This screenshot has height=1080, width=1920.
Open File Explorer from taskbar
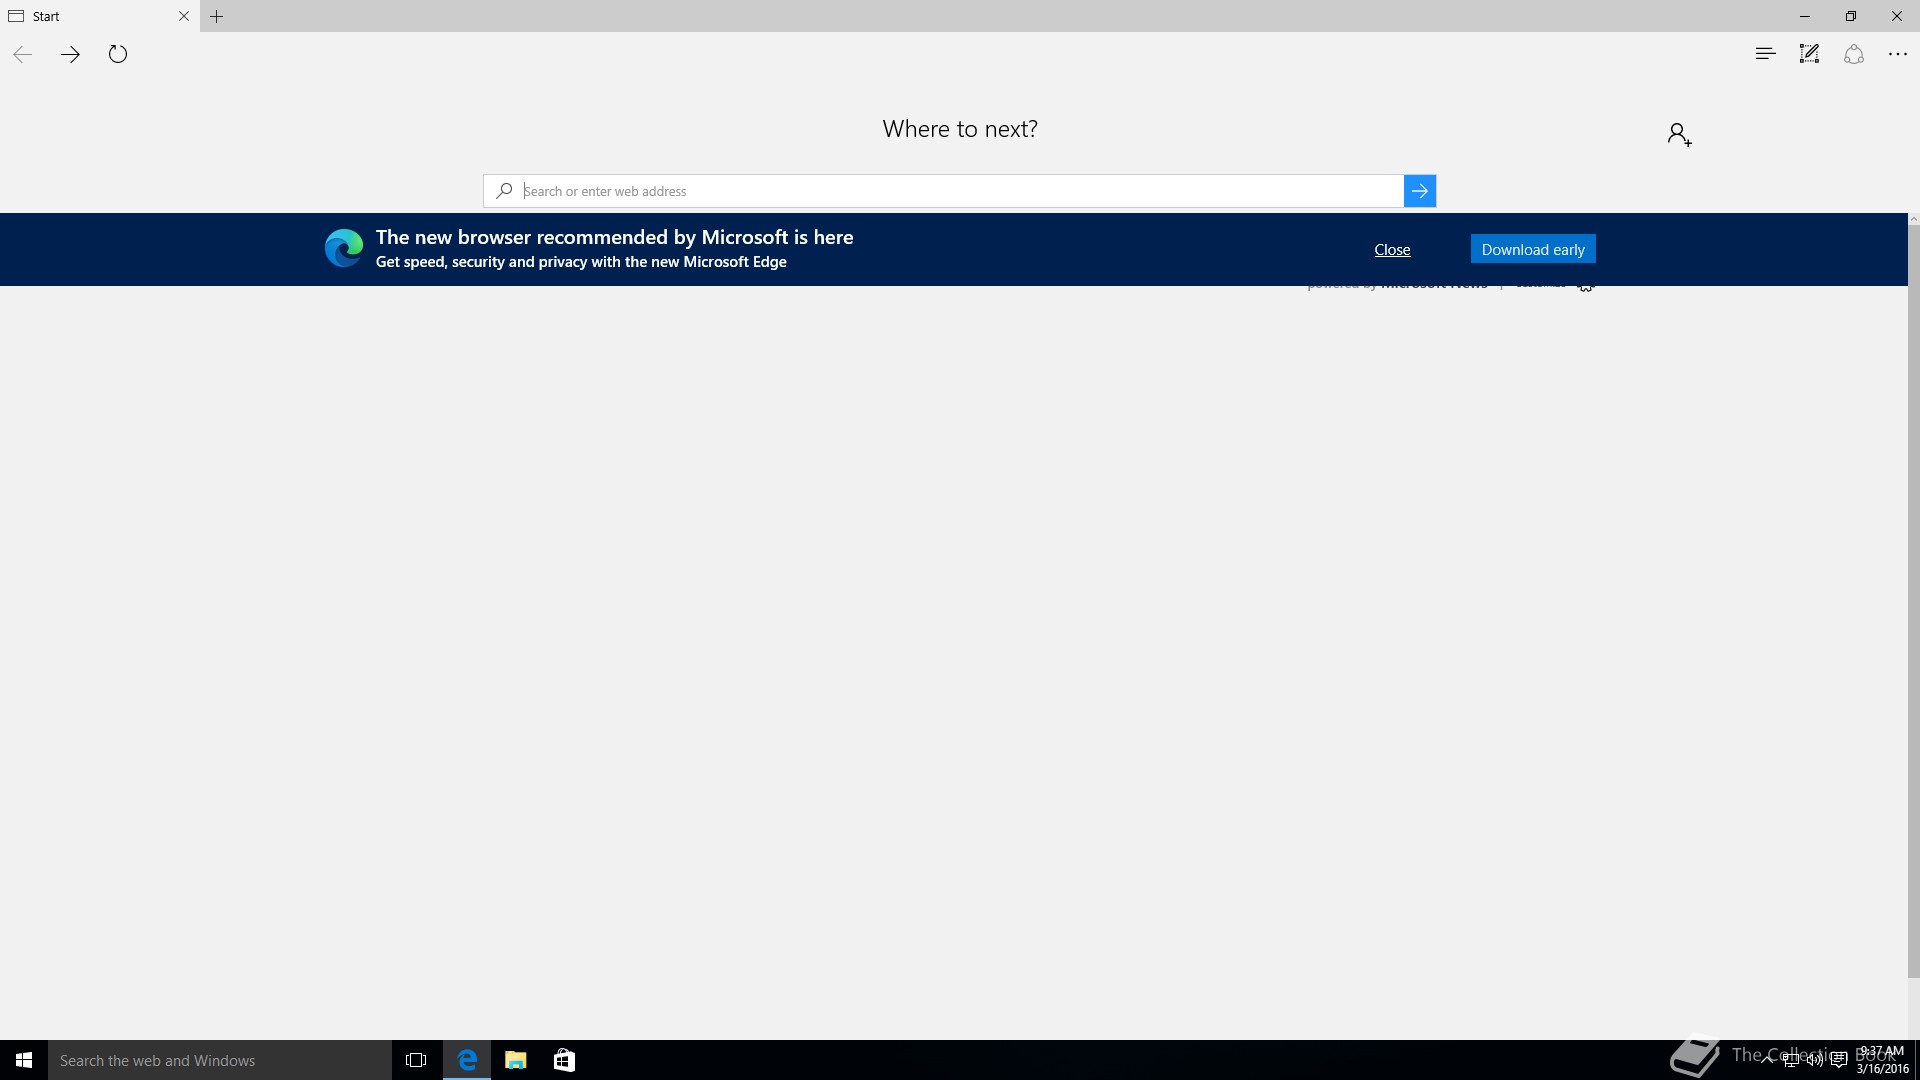click(x=516, y=1060)
